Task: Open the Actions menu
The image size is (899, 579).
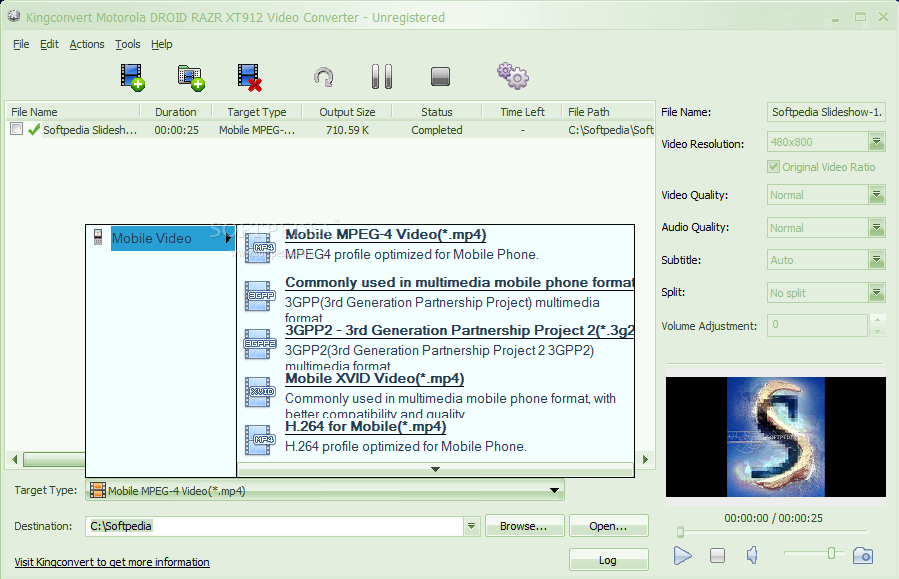Action: pyautogui.click(x=87, y=44)
